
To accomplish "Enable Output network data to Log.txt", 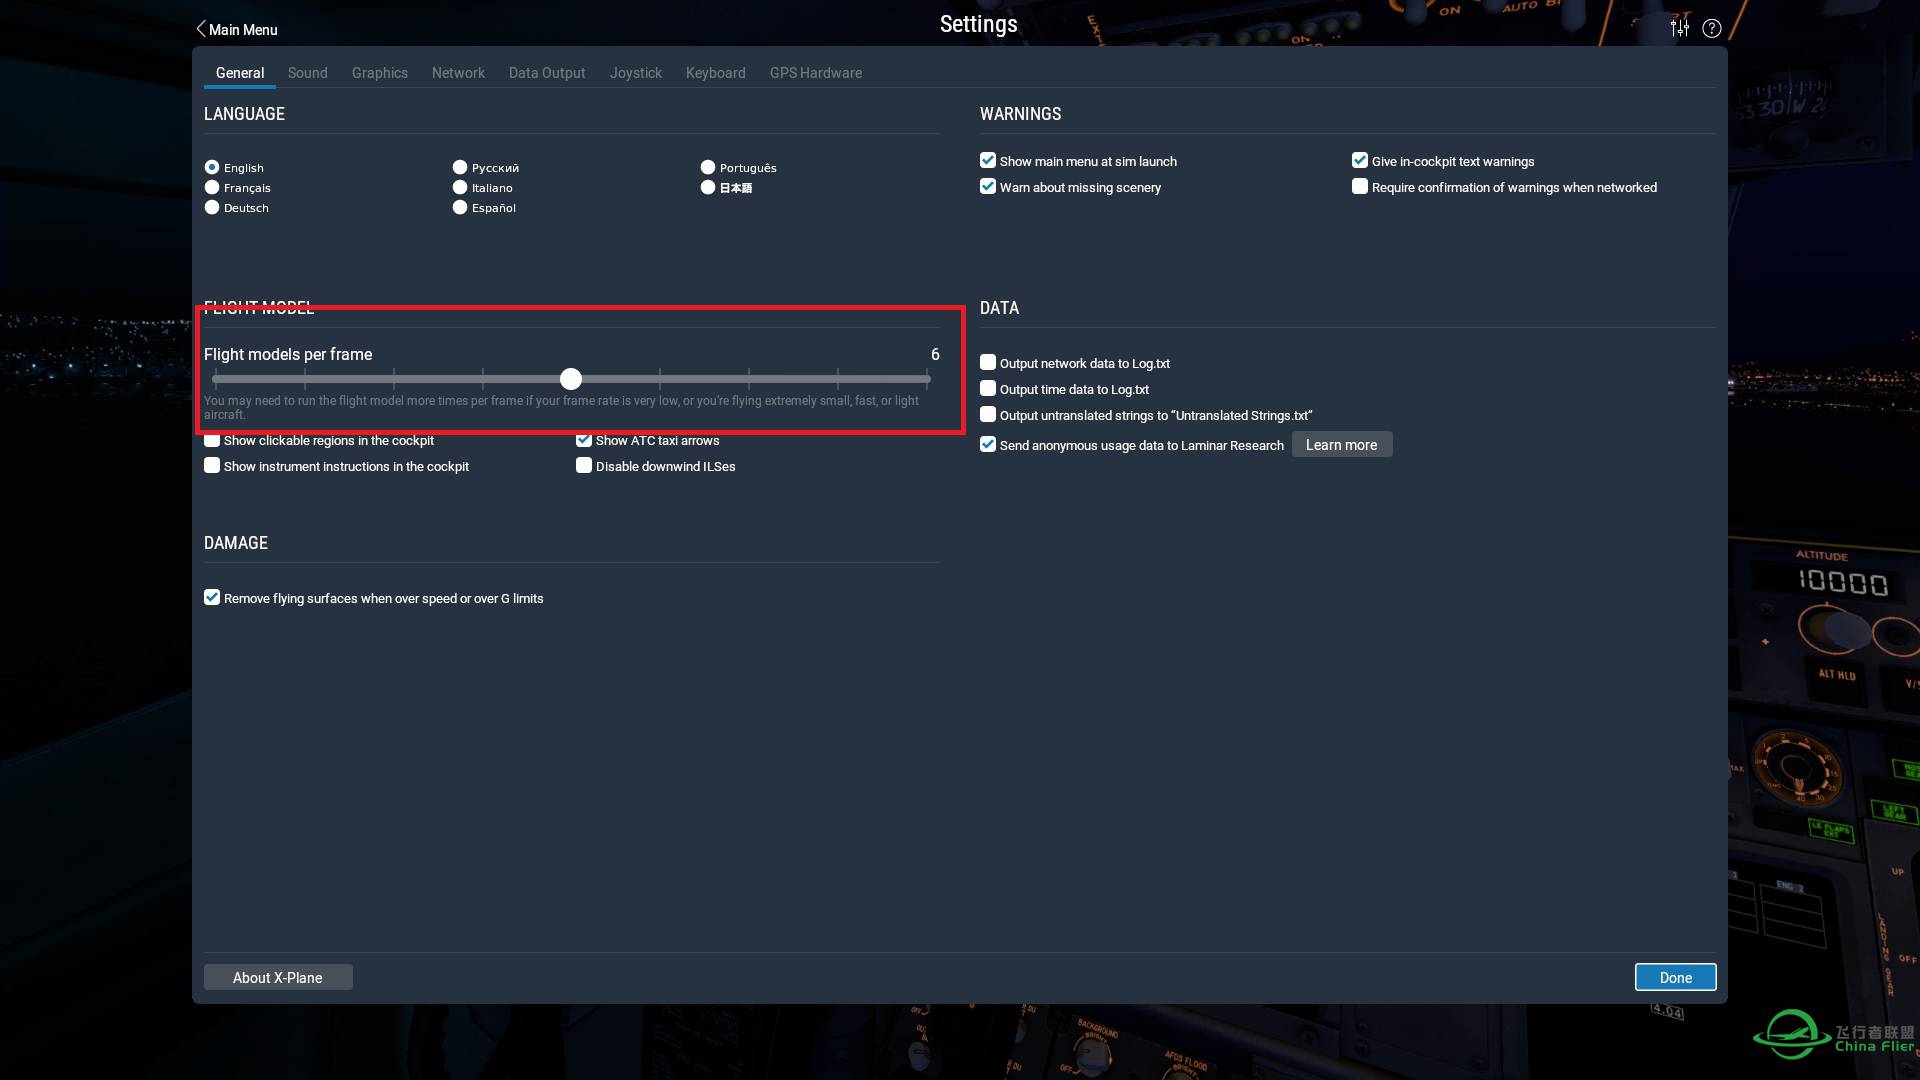I will 988,362.
